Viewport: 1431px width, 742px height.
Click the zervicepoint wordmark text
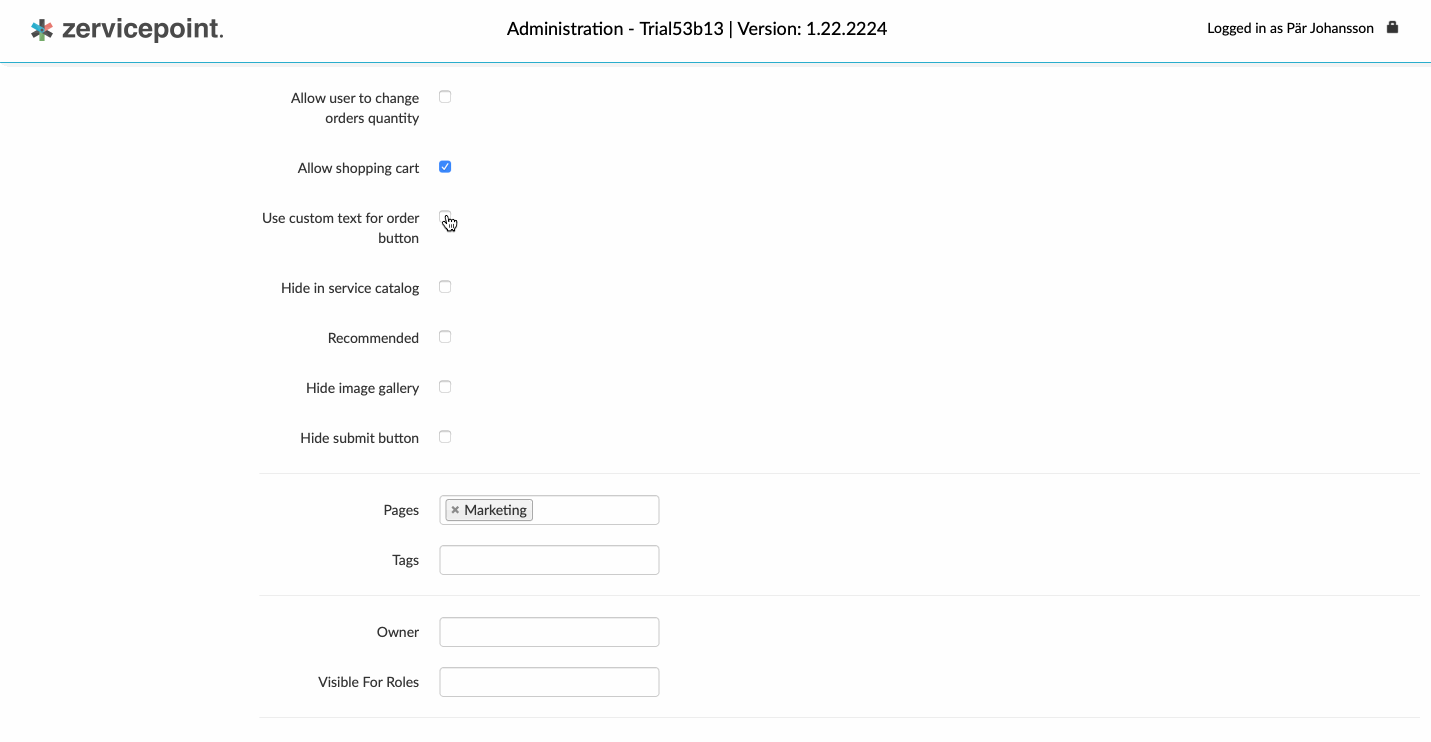[x=141, y=30]
